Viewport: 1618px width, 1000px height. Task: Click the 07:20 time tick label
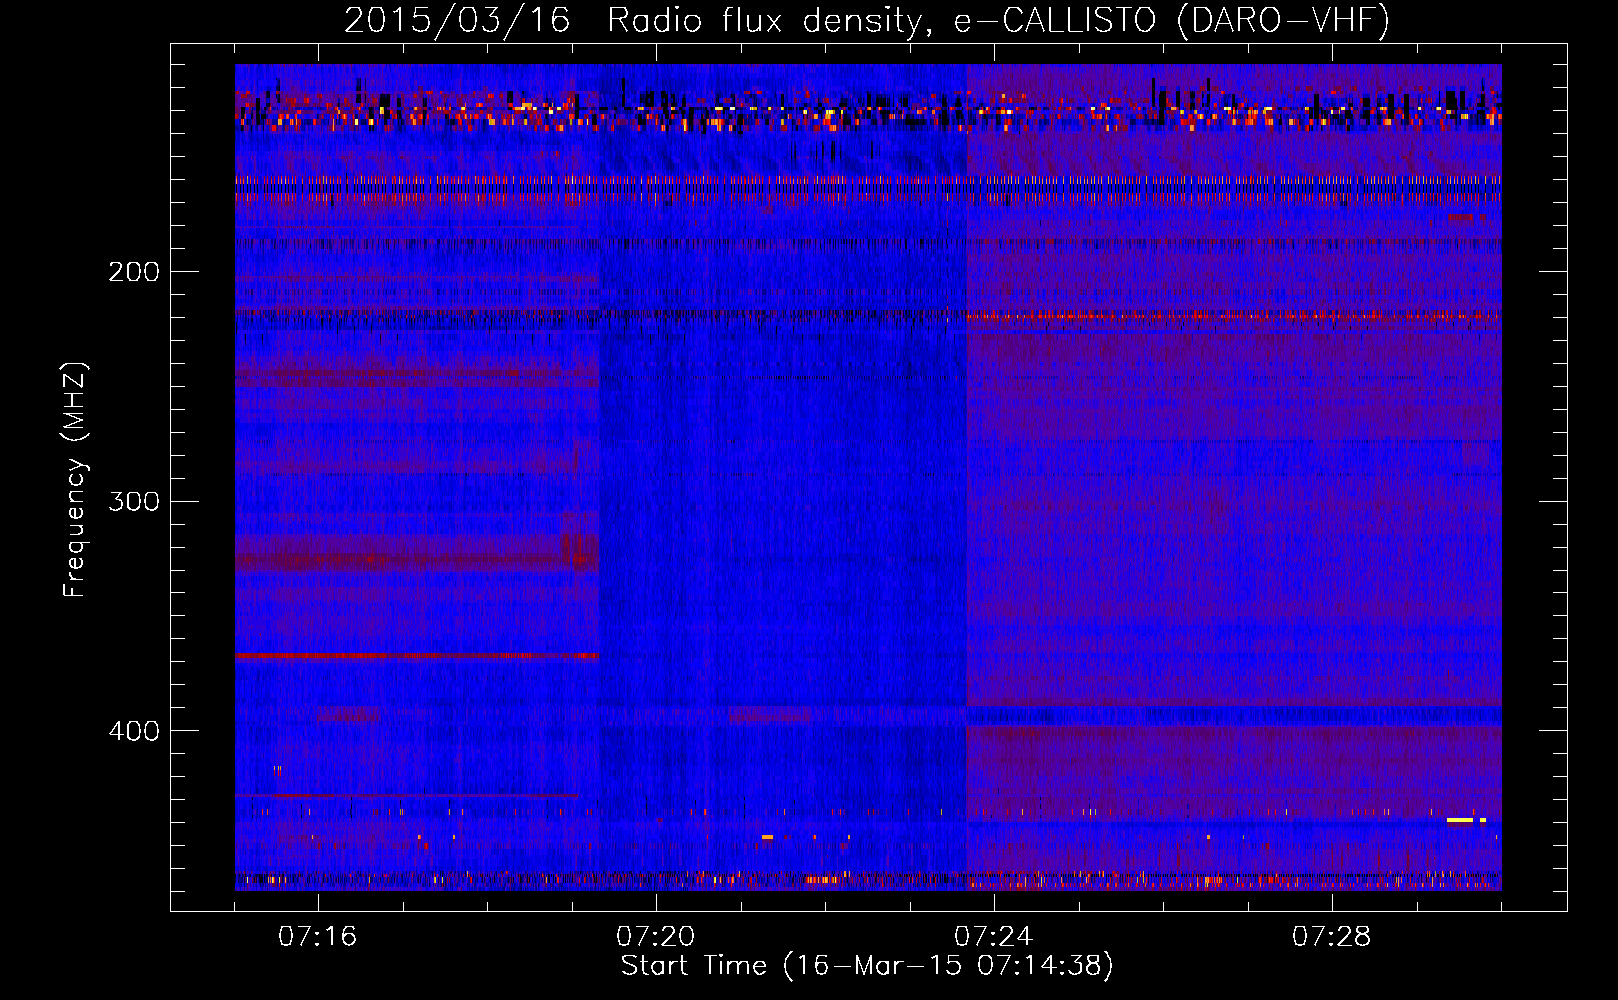click(x=655, y=936)
